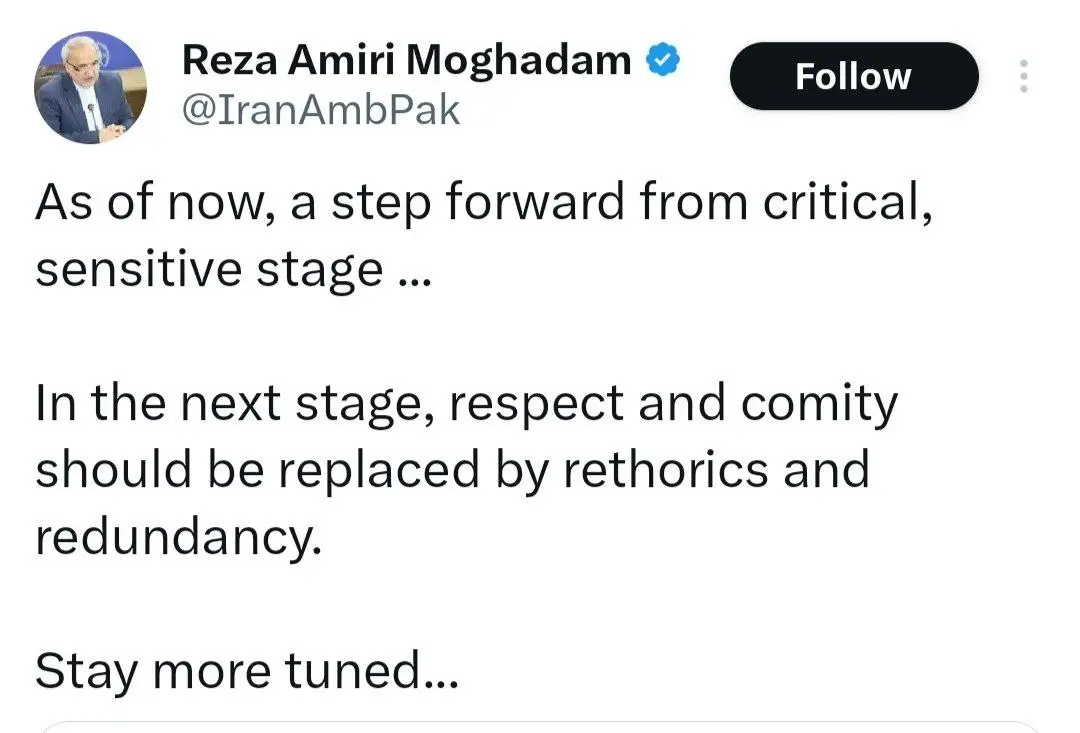Open the three-dot more options menu
Screen dimensions: 1080x733
pyautogui.click(x=1023, y=76)
